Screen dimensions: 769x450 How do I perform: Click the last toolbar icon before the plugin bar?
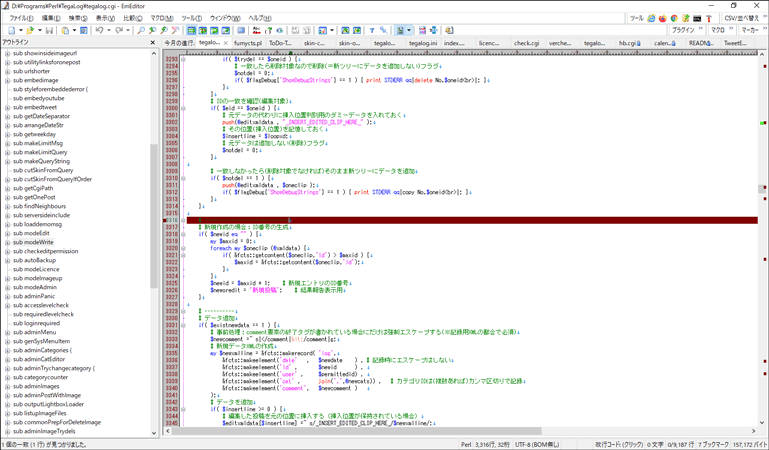449,30
